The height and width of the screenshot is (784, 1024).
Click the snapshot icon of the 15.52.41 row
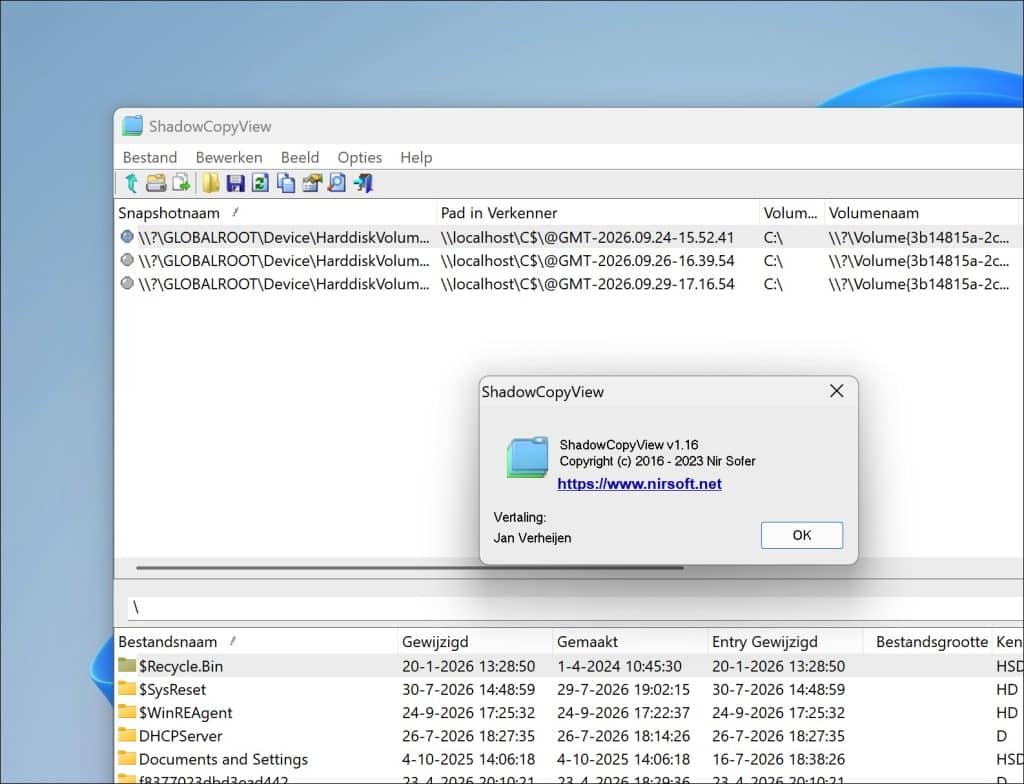tap(127, 237)
